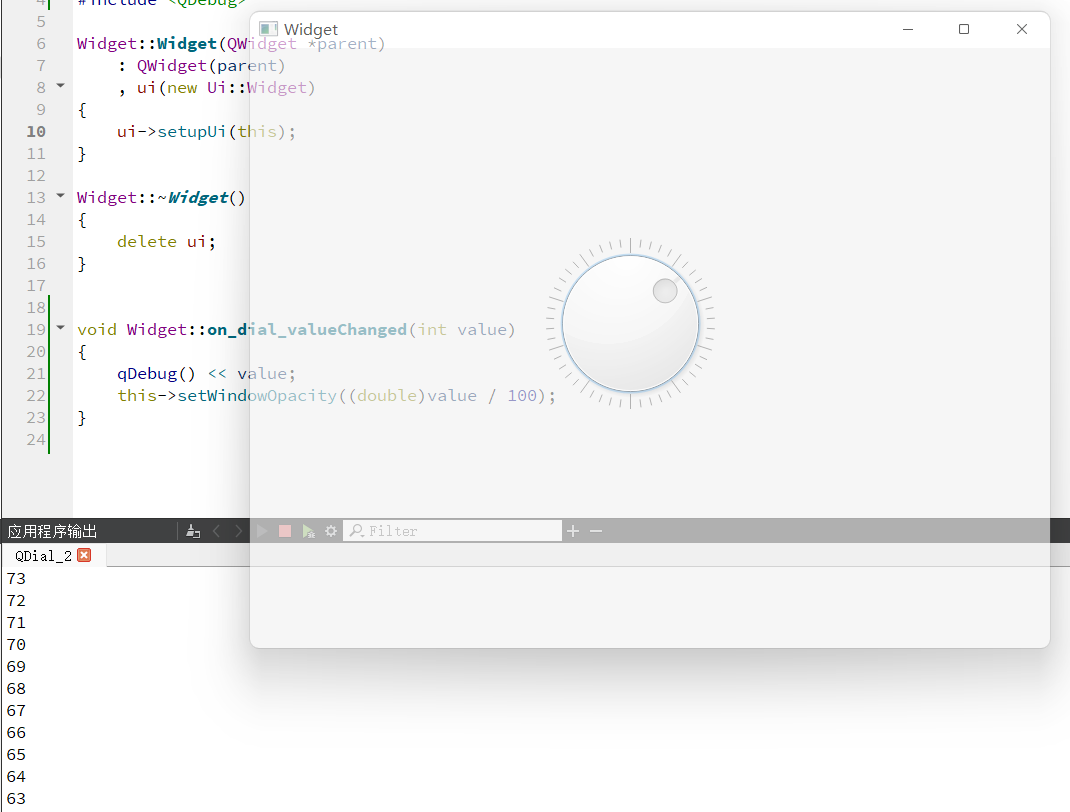The image size is (1070, 812).
Task: Click output value 67
Action: pos(16,711)
